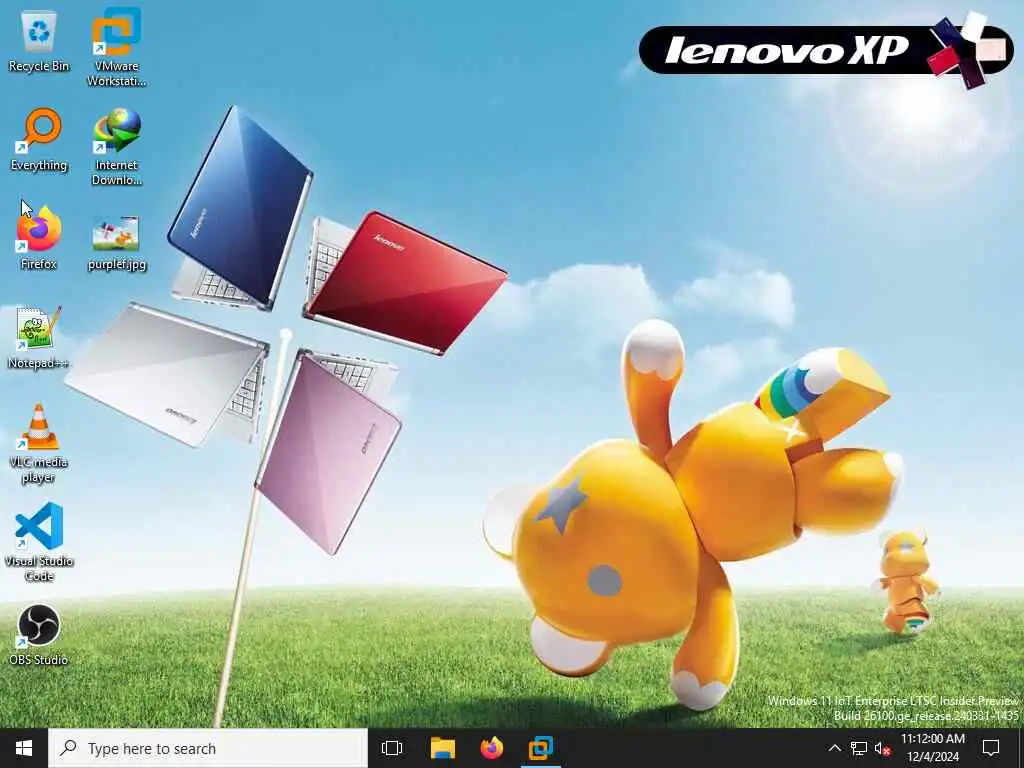Viewport: 1024px width, 768px height.
Task: Launch Firefox from the taskbar
Action: pos(492,748)
